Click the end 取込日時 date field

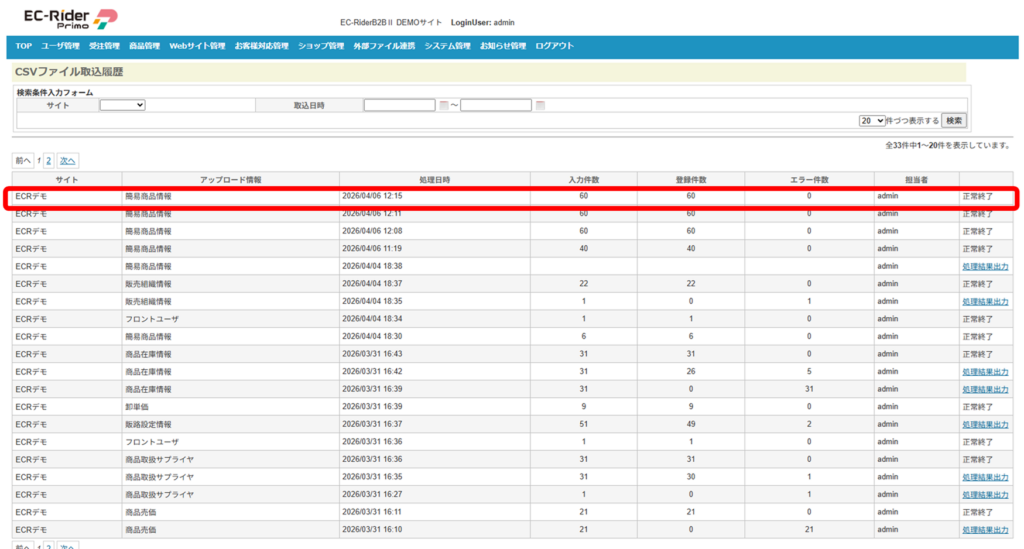(495, 105)
